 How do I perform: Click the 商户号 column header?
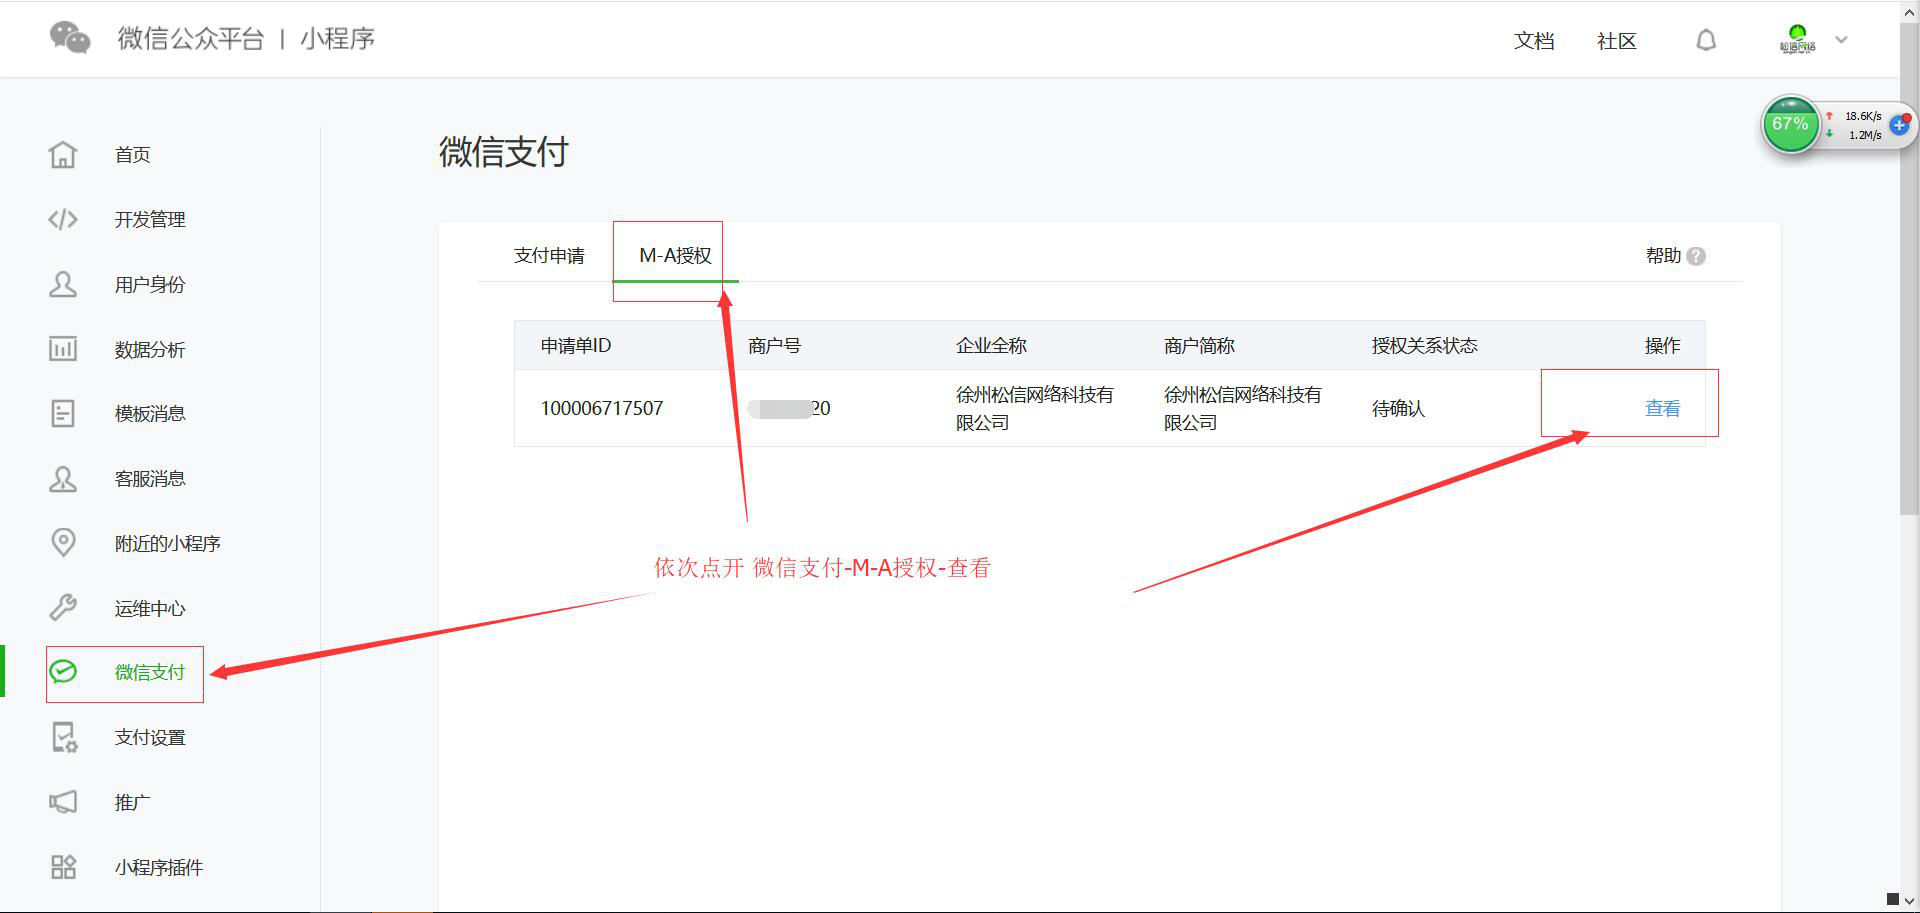[x=774, y=345]
